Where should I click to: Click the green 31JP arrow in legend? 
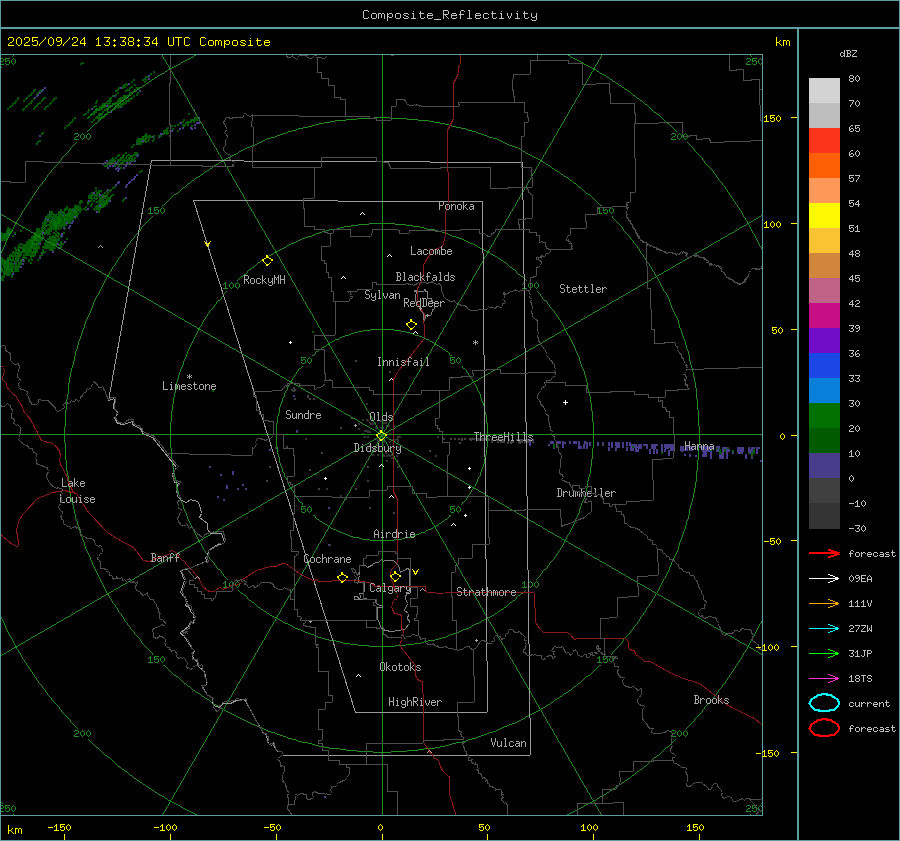point(824,653)
